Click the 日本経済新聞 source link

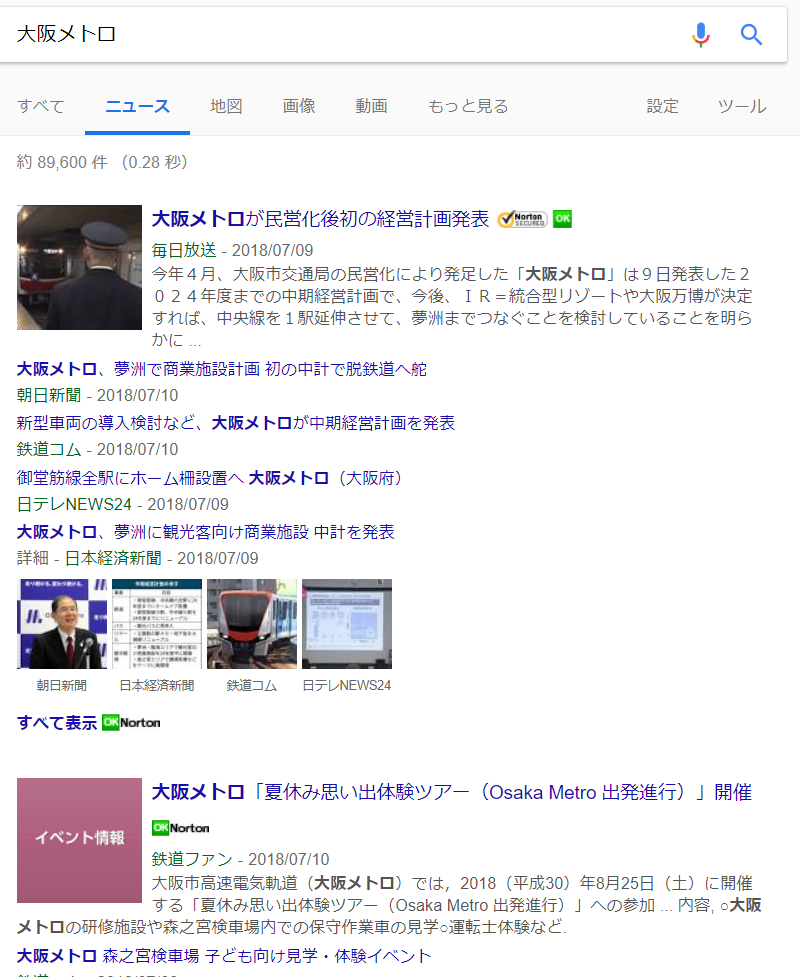click(113, 558)
